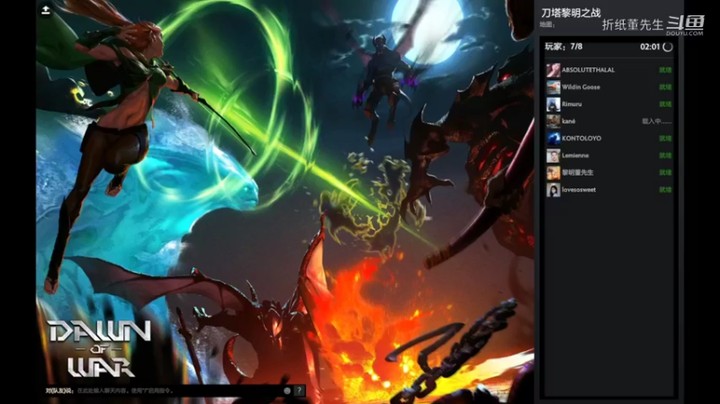This screenshot has height=404, width=720.
Task: Click the 刀塔黎明之战 game title
Action: click(571, 13)
